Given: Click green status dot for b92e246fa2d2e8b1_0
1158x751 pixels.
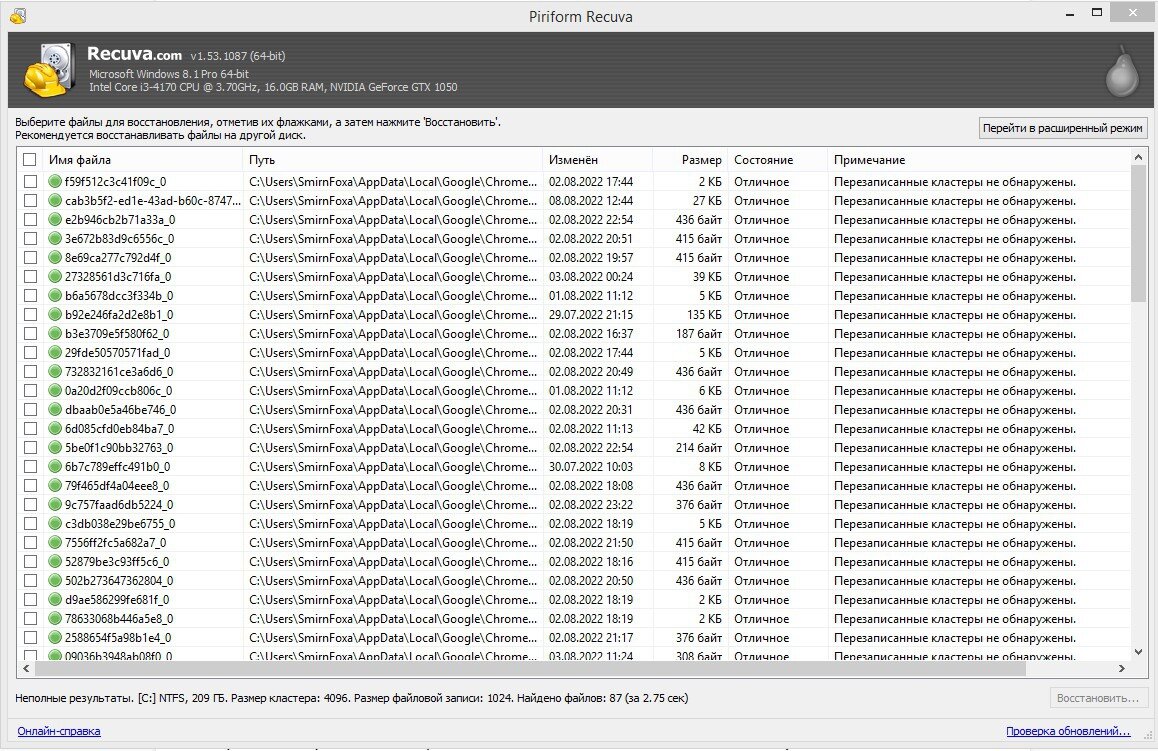Looking at the screenshot, I should [55, 315].
